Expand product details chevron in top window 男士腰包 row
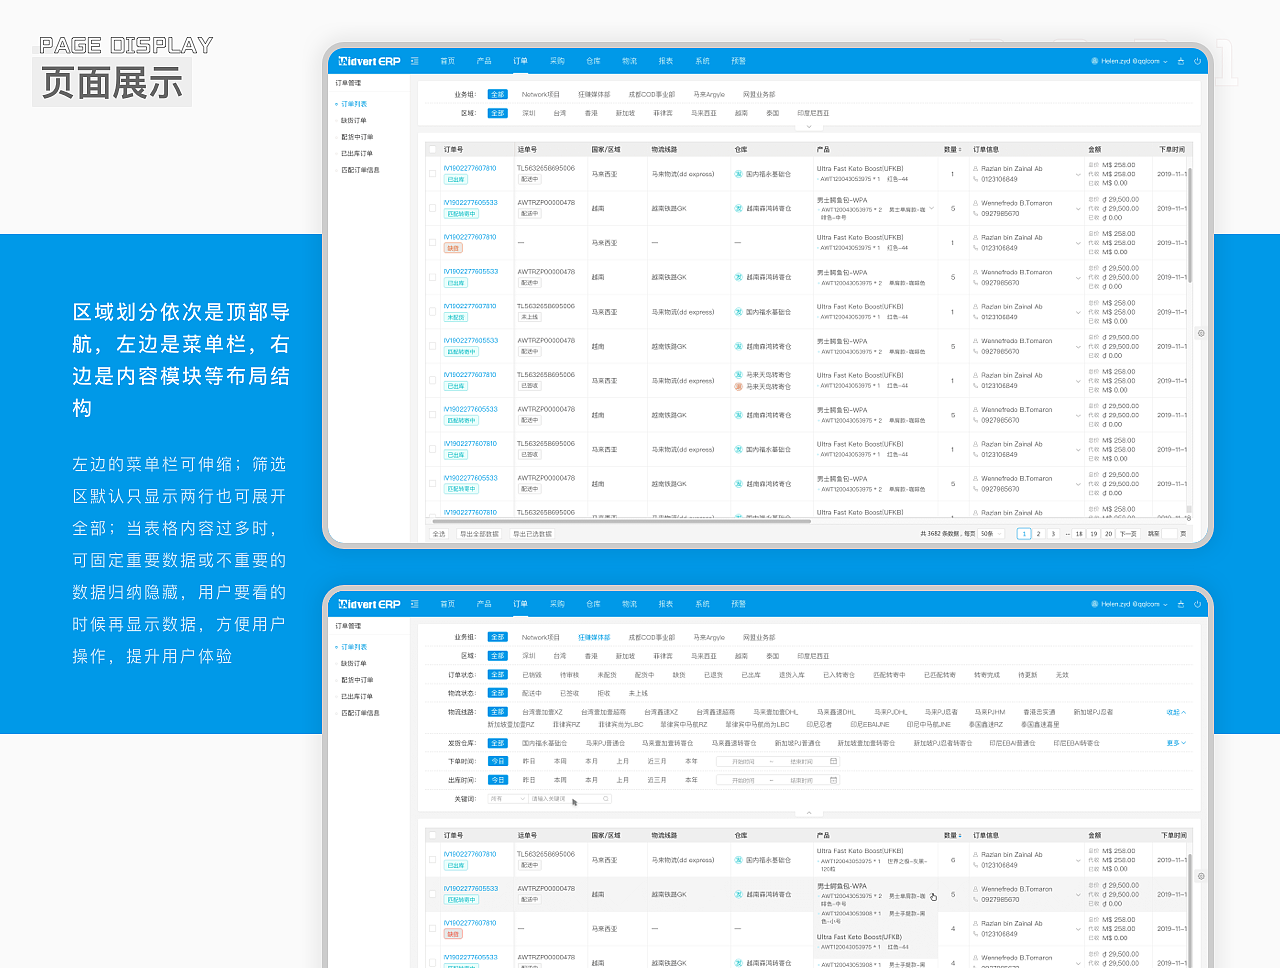Image resolution: width=1280 pixels, height=968 pixels. tap(932, 209)
